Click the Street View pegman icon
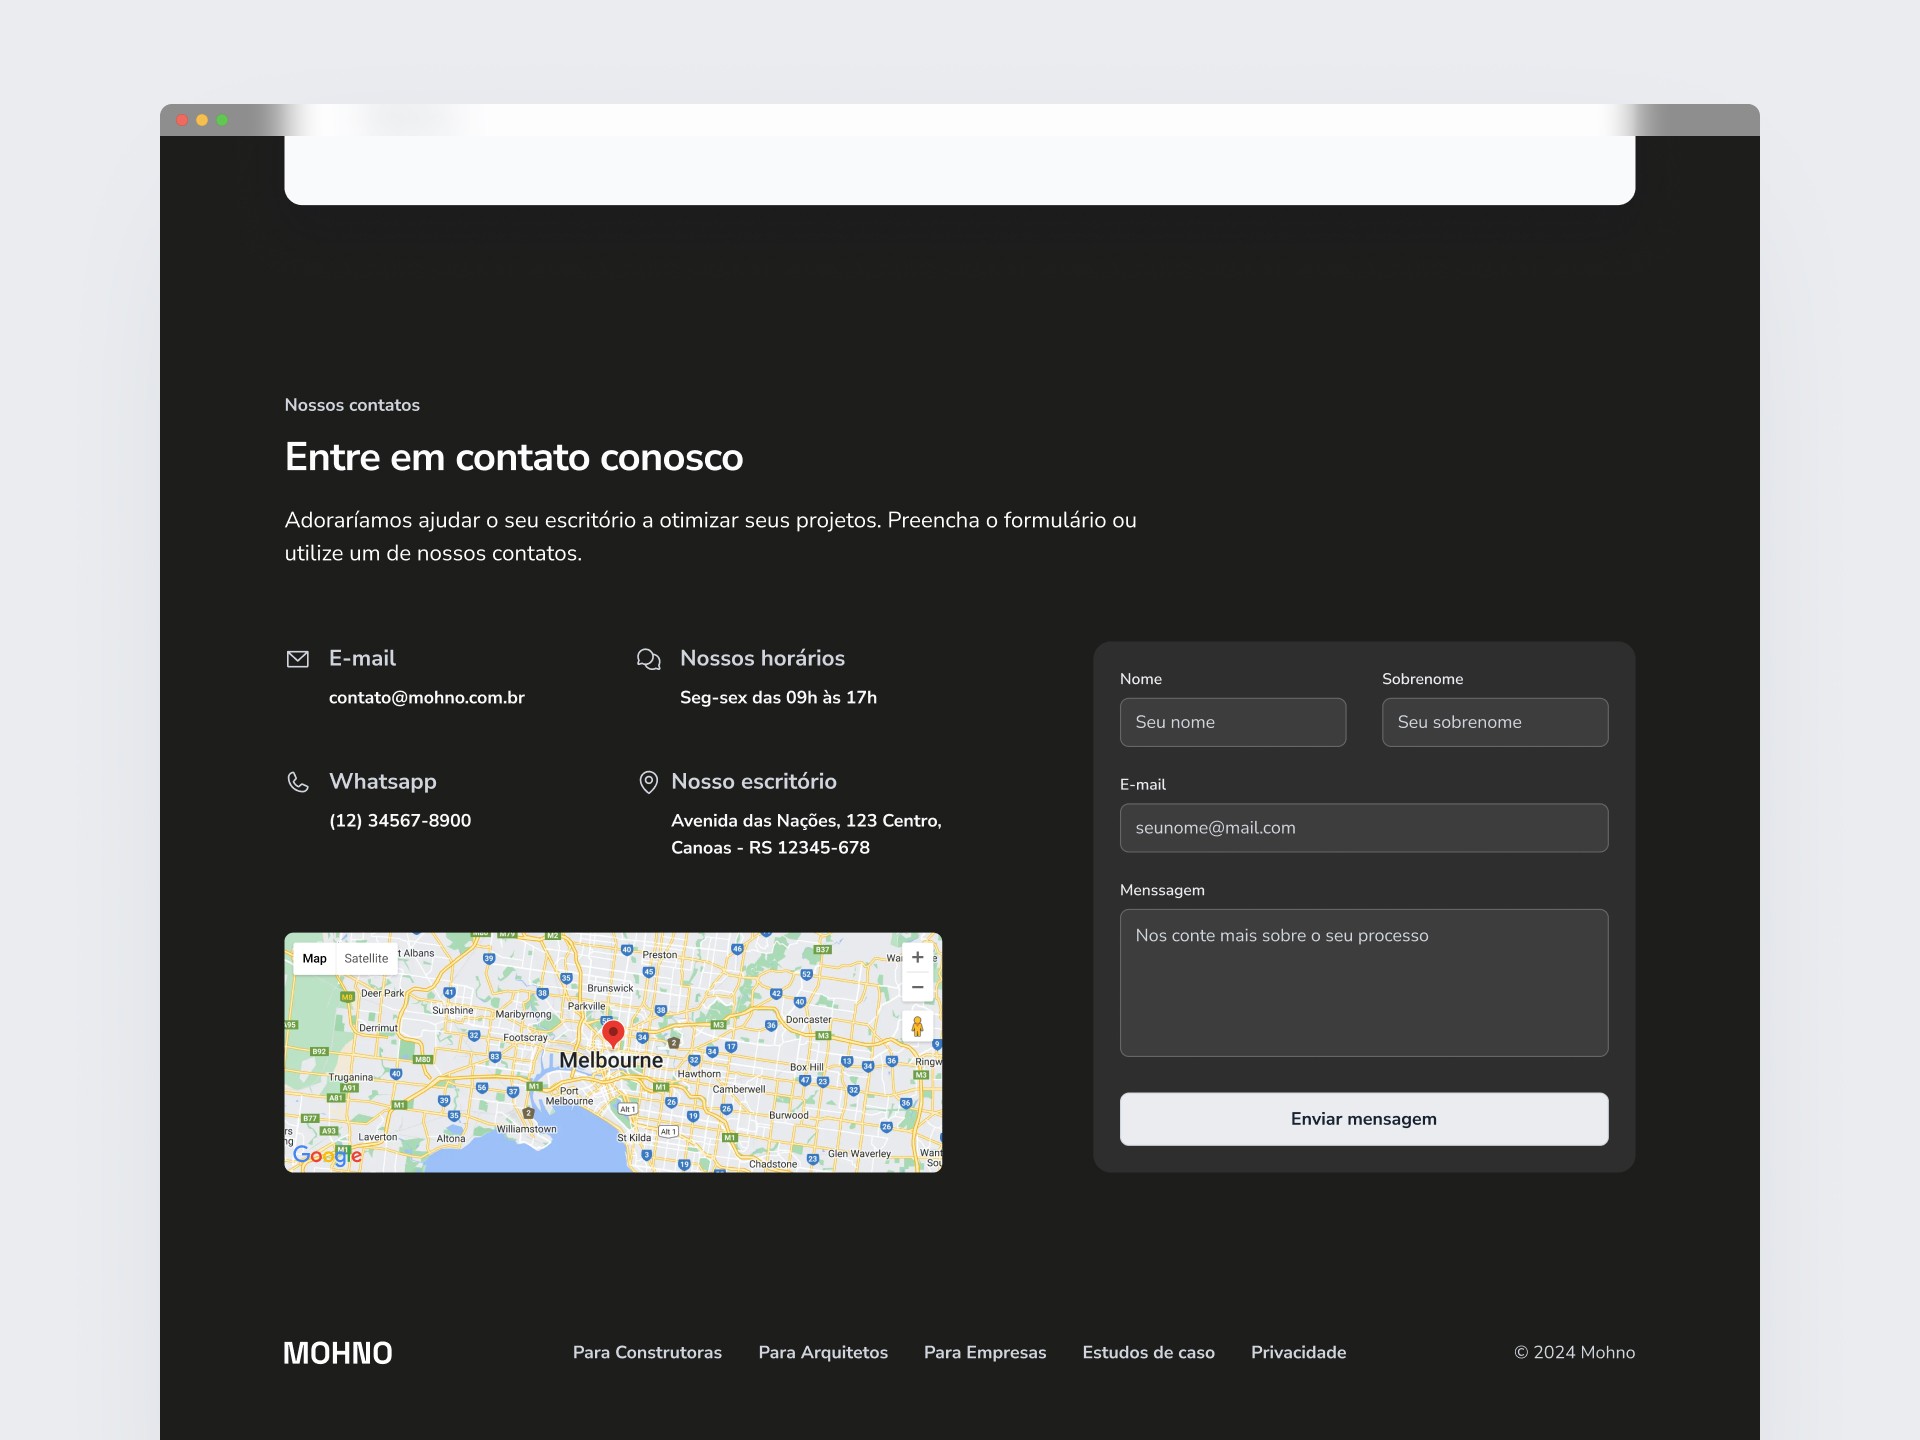1920x1440 pixels. (917, 1026)
